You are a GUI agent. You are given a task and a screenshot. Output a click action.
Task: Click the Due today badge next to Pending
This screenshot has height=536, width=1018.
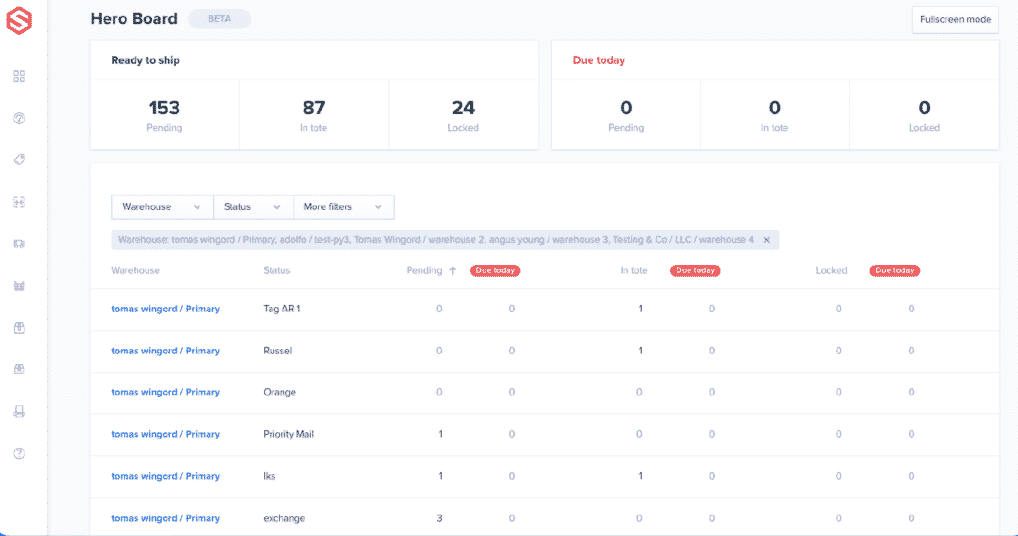[x=495, y=271]
